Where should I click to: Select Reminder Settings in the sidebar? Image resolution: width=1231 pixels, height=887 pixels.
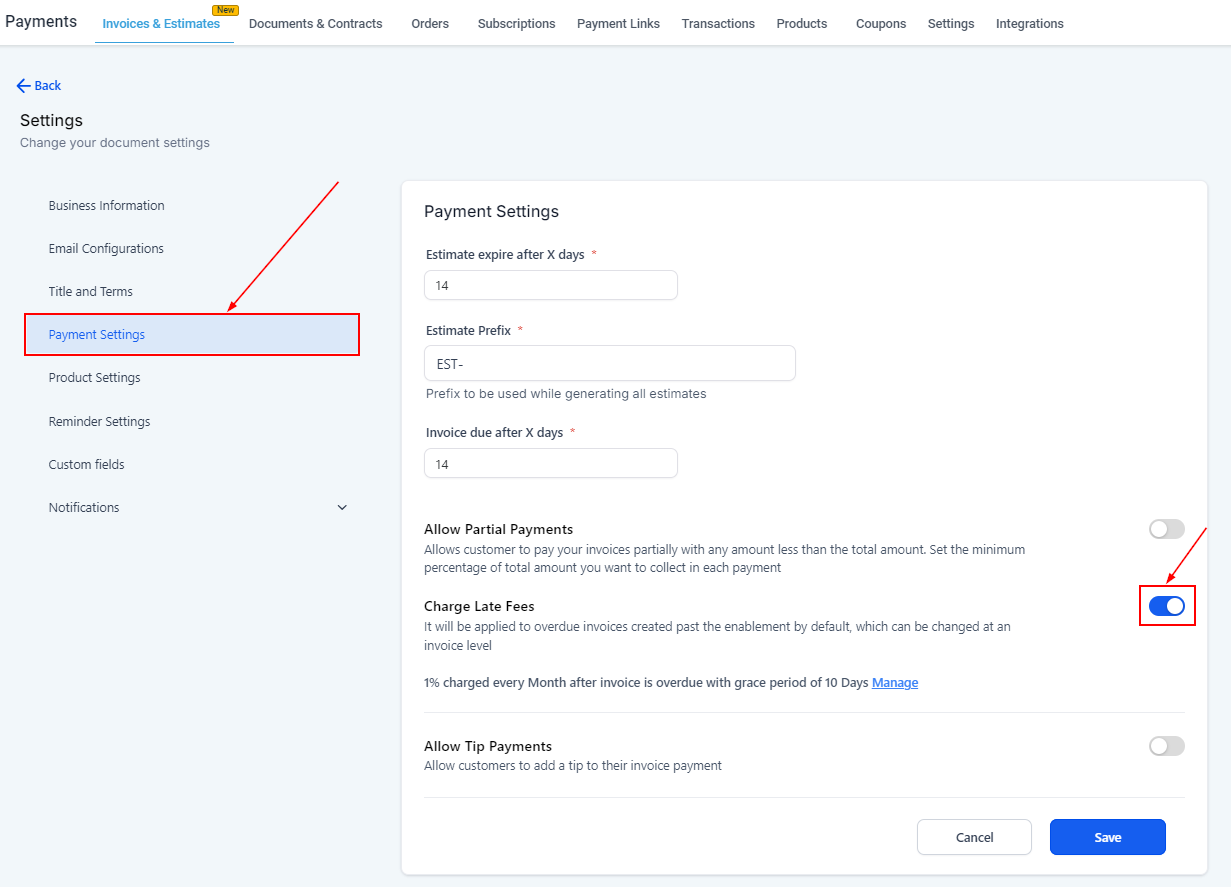click(99, 422)
